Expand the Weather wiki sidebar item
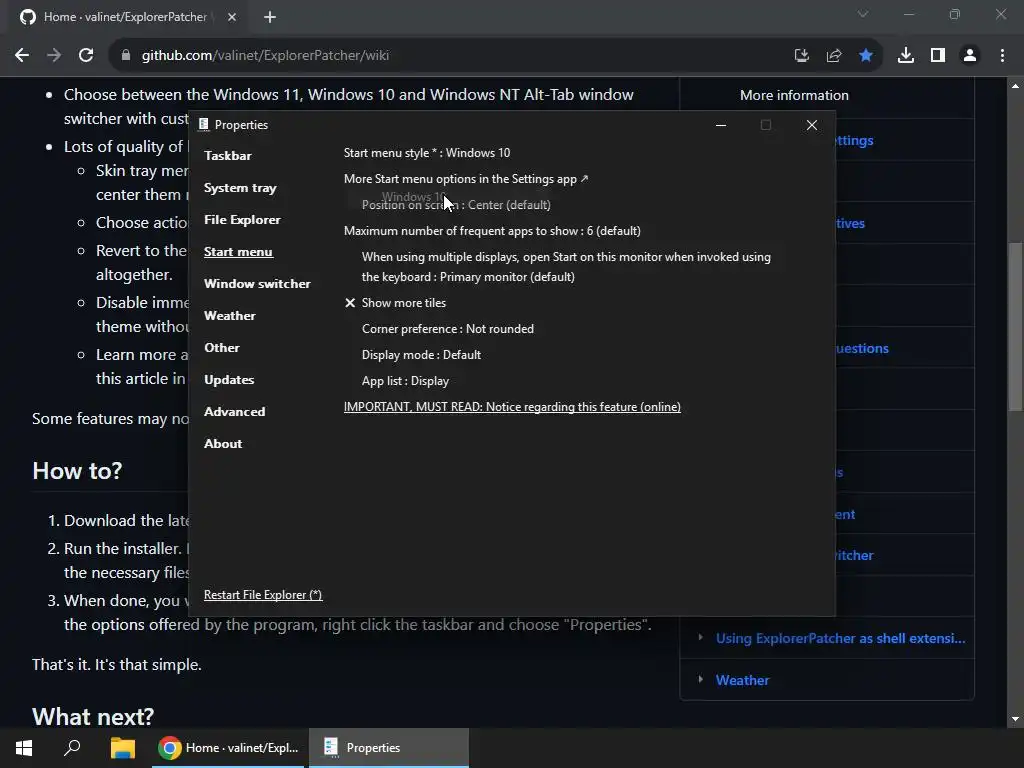 pyautogui.click(x=700, y=679)
